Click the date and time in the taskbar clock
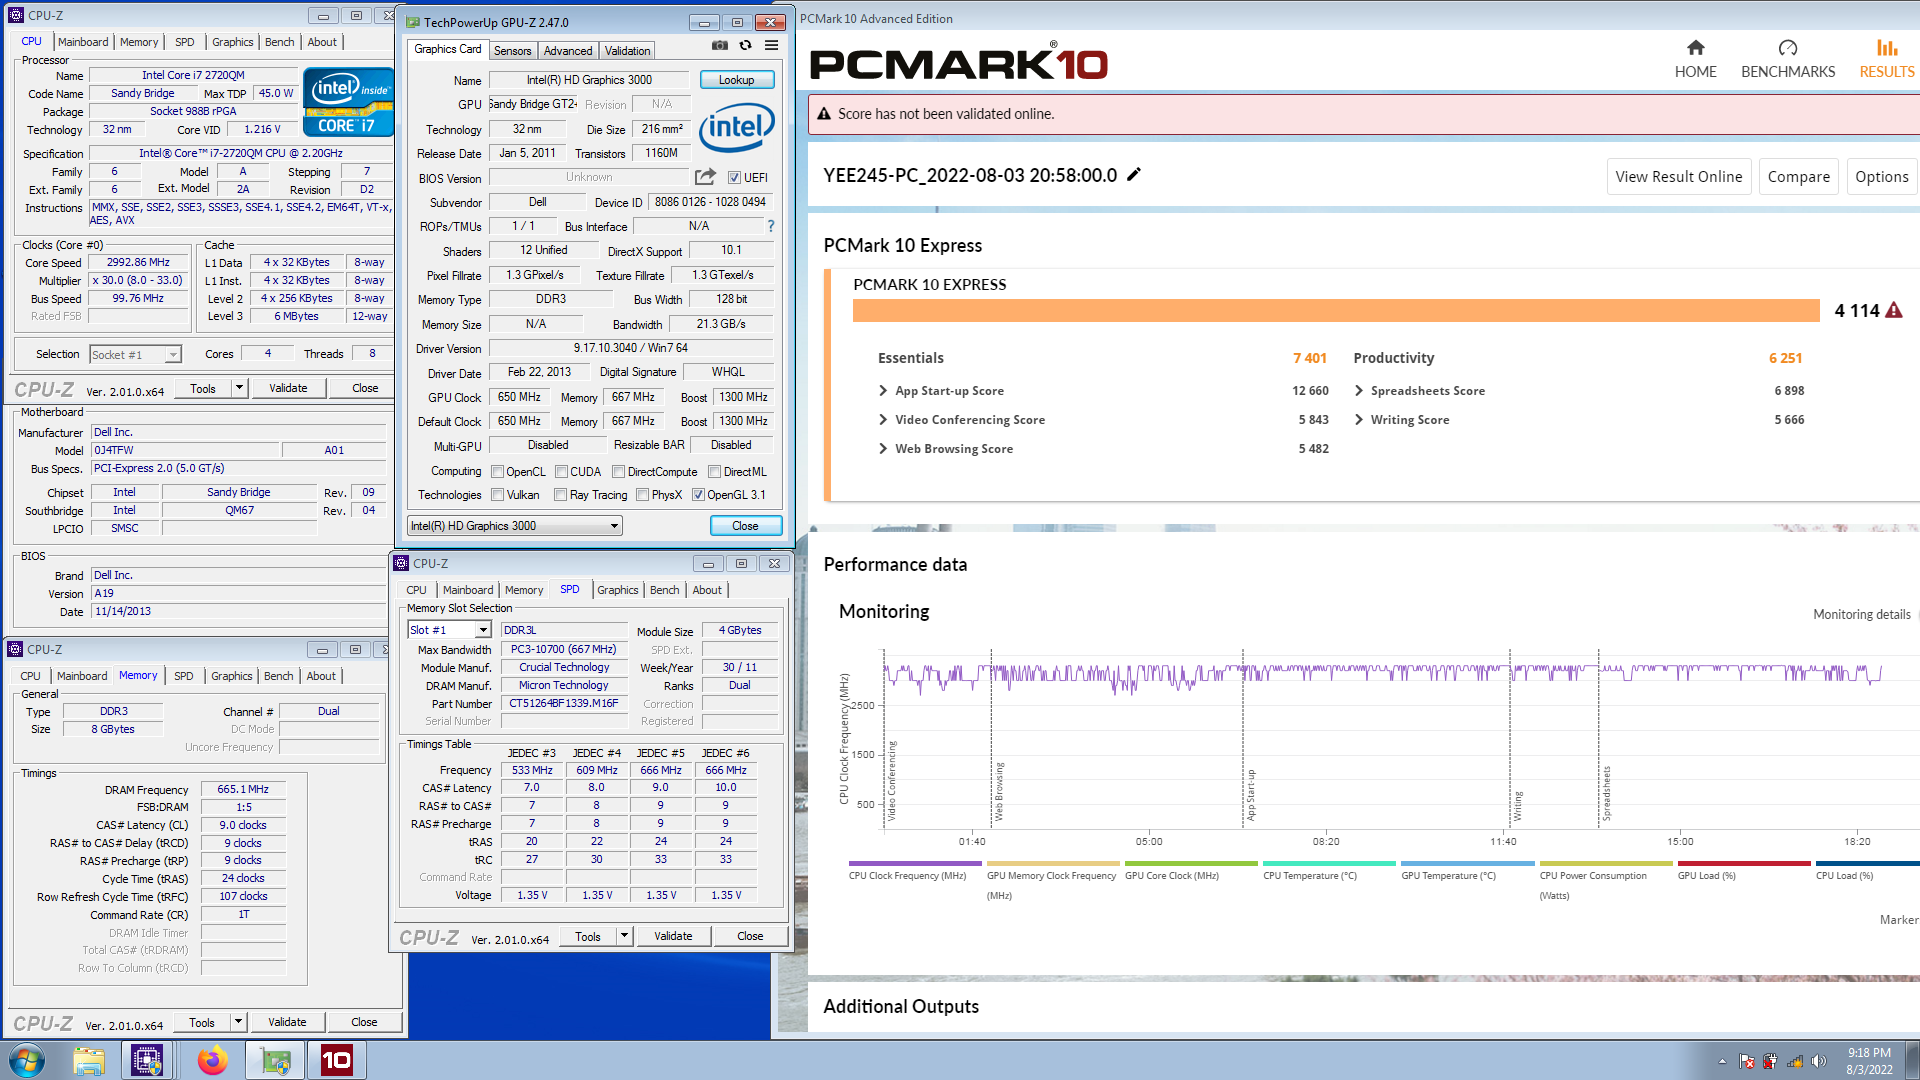The height and width of the screenshot is (1080, 1920). tap(1869, 1061)
